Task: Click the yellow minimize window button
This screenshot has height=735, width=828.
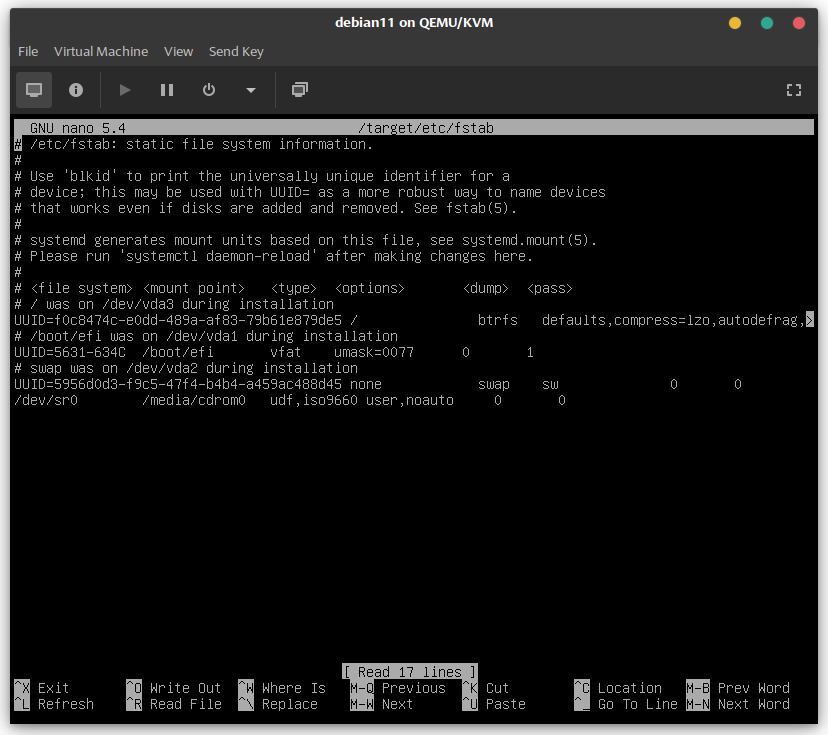Action: click(735, 23)
